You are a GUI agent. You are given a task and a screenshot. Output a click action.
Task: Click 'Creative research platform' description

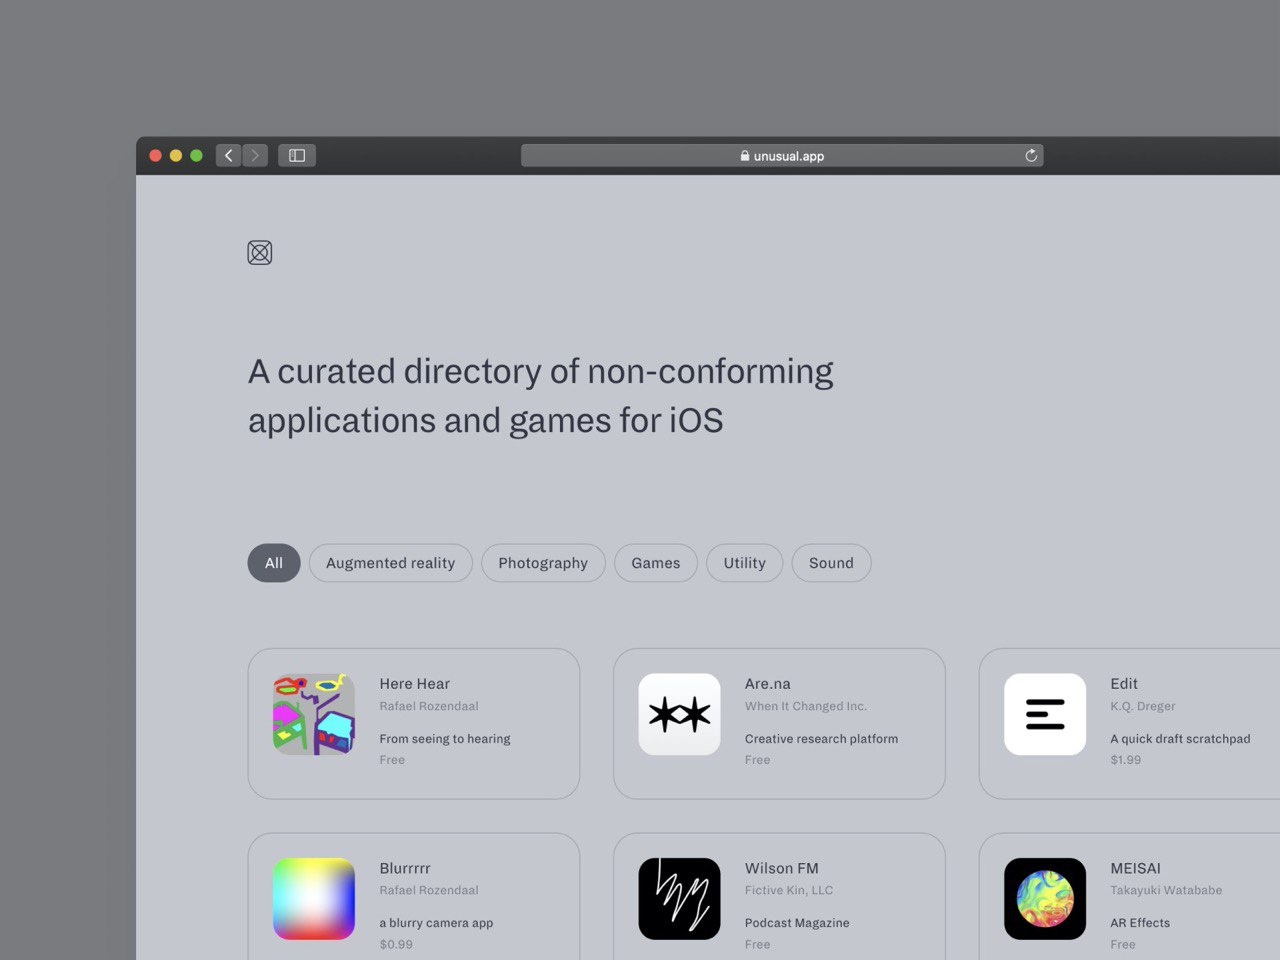pos(821,739)
